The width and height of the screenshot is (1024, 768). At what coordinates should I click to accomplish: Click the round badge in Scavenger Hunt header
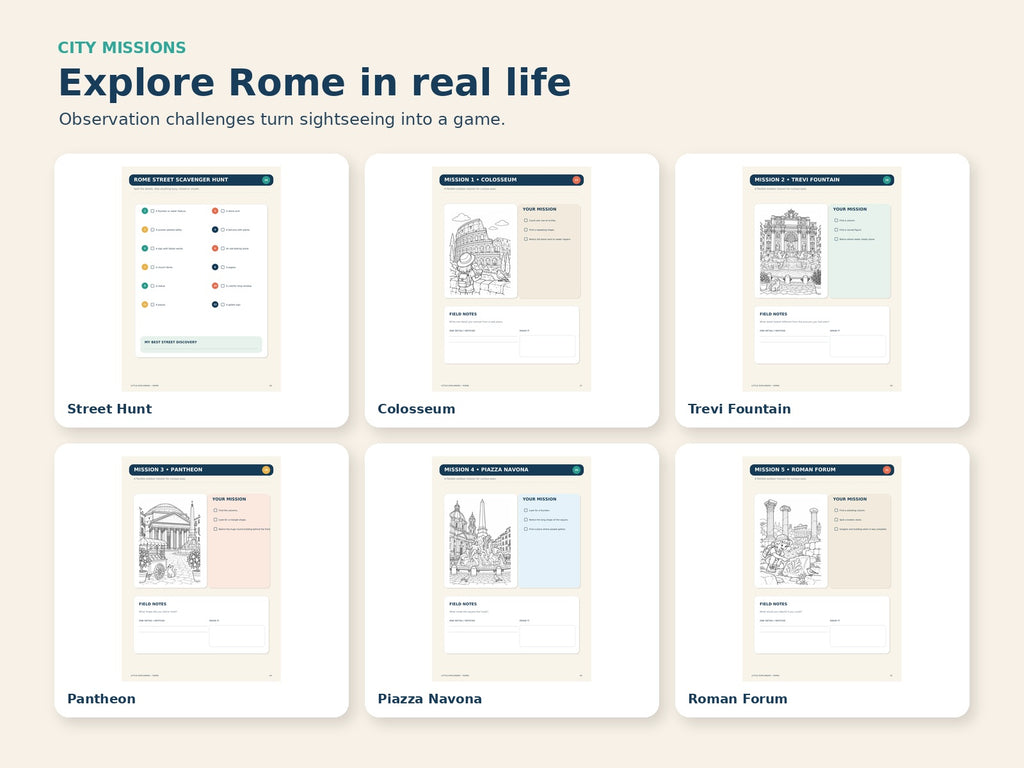(266, 180)
